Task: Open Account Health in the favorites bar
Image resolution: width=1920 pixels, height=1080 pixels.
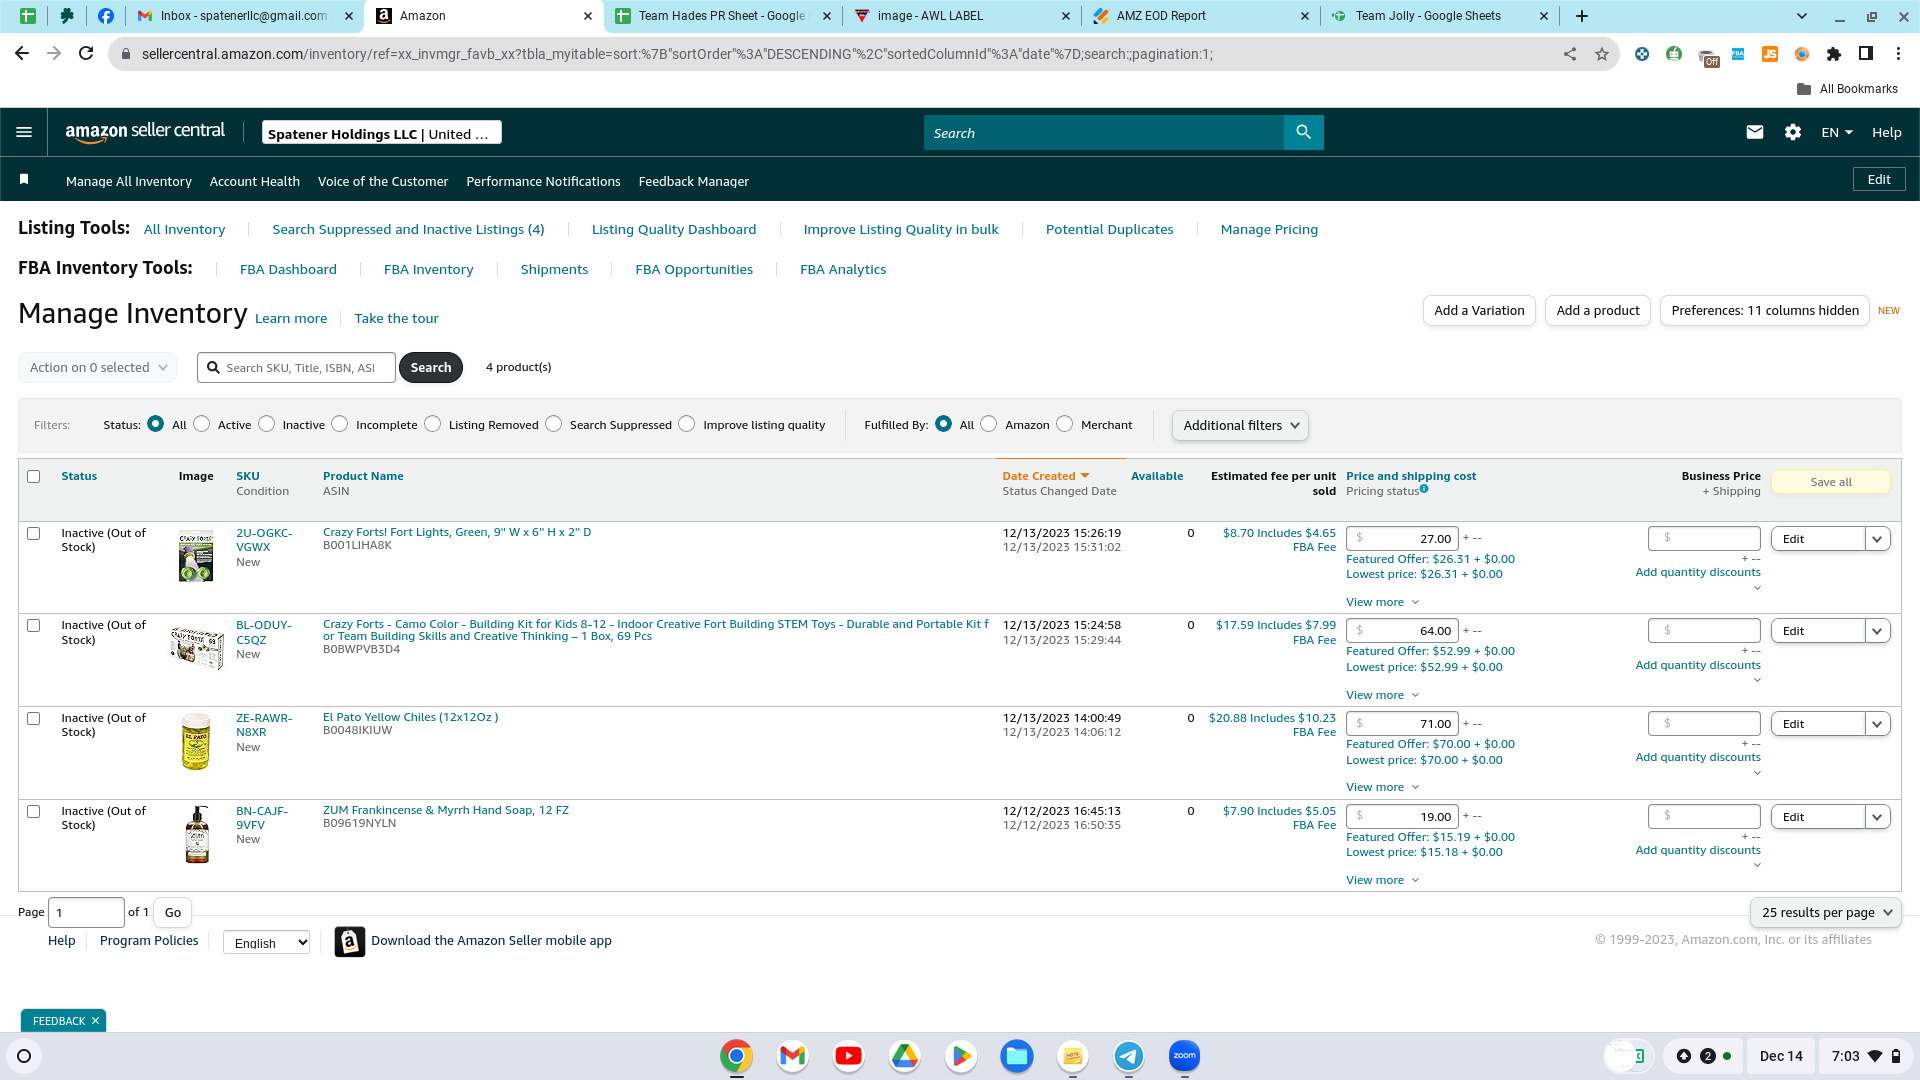Action: [x=255, y=182]
